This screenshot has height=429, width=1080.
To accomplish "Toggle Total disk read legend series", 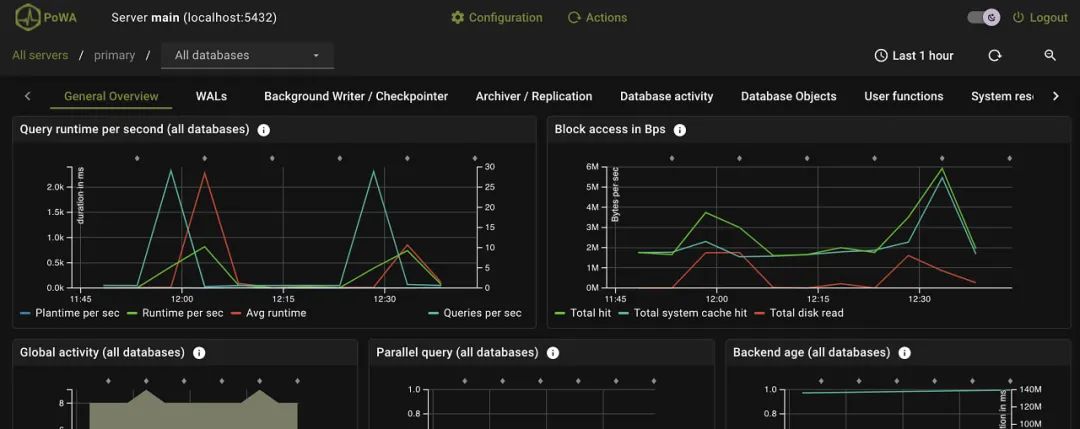I will (x=799, y=313).
